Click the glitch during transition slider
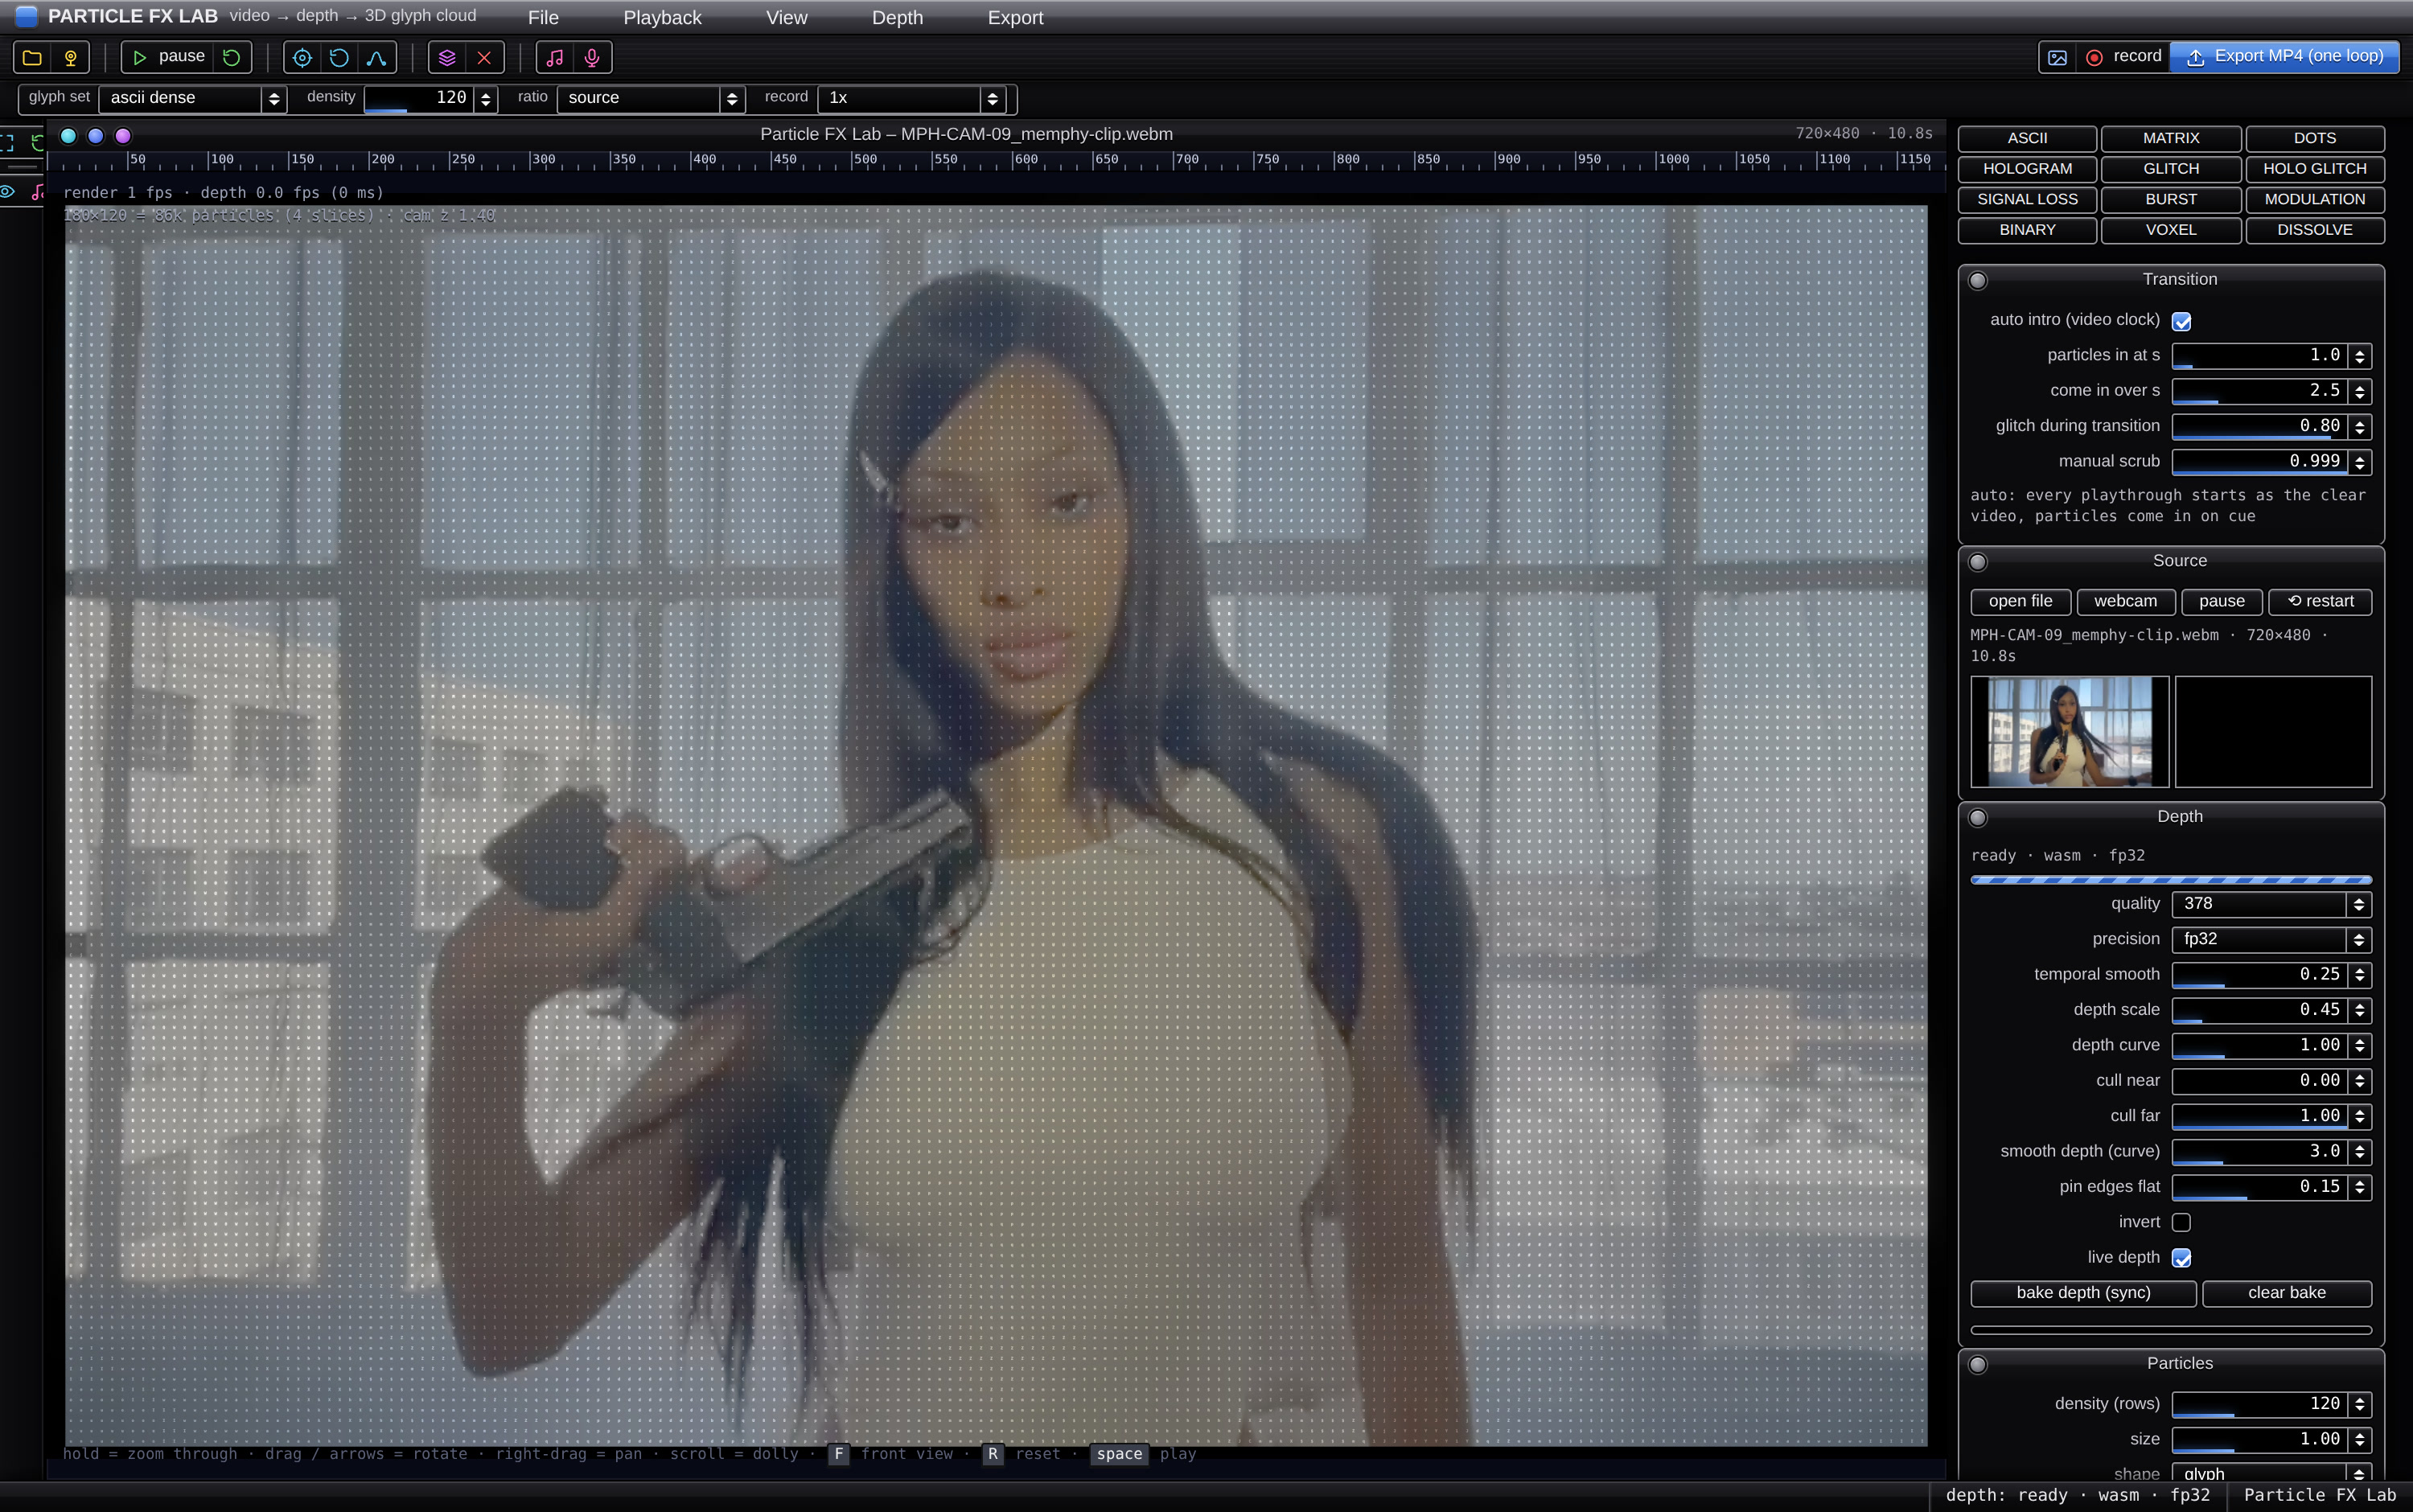 pos(2260,427)
